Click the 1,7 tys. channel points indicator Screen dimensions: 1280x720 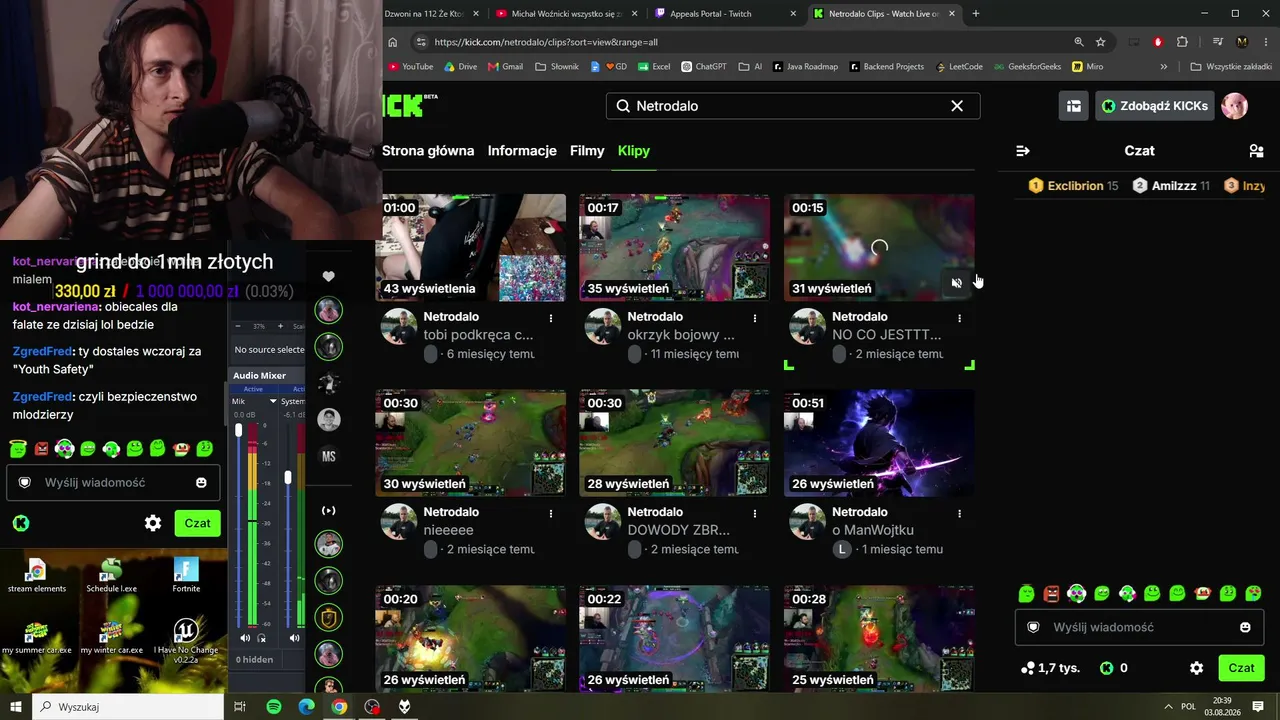pyautogui.click(x=1051, y=668)
